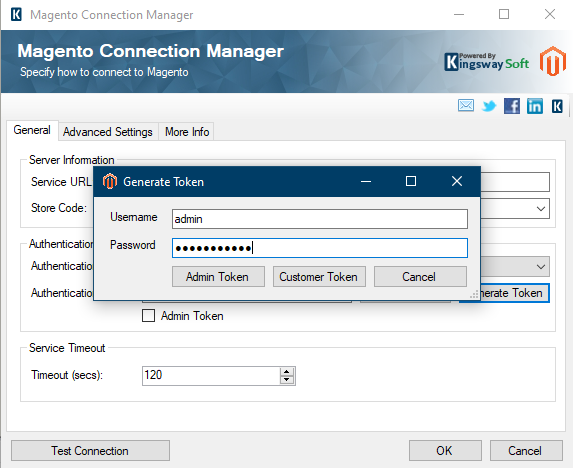The image size is (573, 468).
Task: Switch to the More Info tab
Action: click(x=187, y=132)
